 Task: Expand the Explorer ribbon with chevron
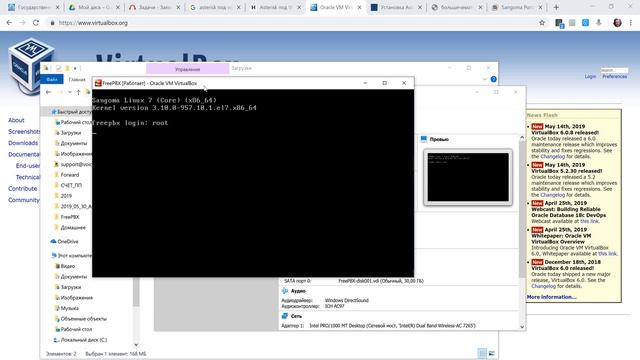484,79
